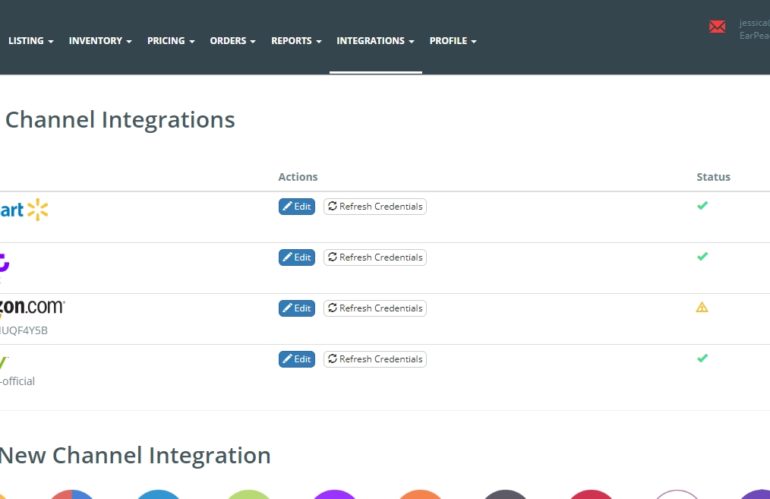Screen dimensions: 770x499
Task: Click the amazon.com channel logo
Action: point(32,308)
